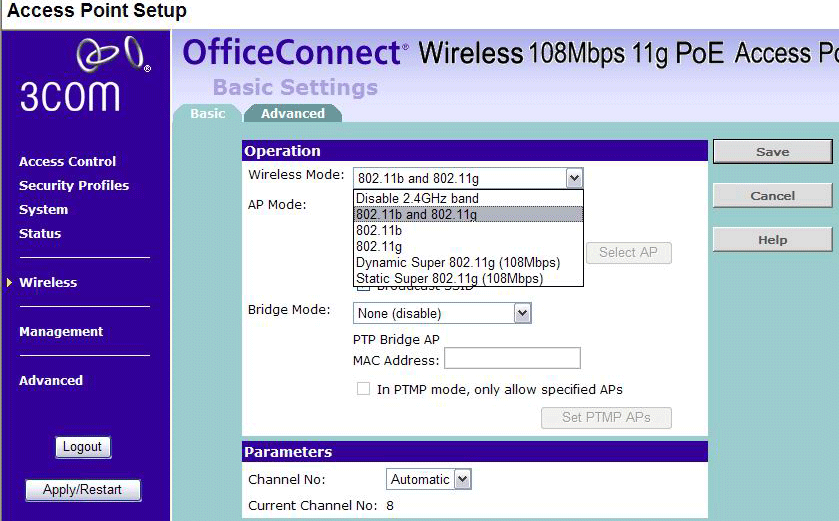Image resolution: width=839 pixels, height=521 pixels.
Task: Select Disable 2.4GHz band option
Action: click(x=417, y=198)
